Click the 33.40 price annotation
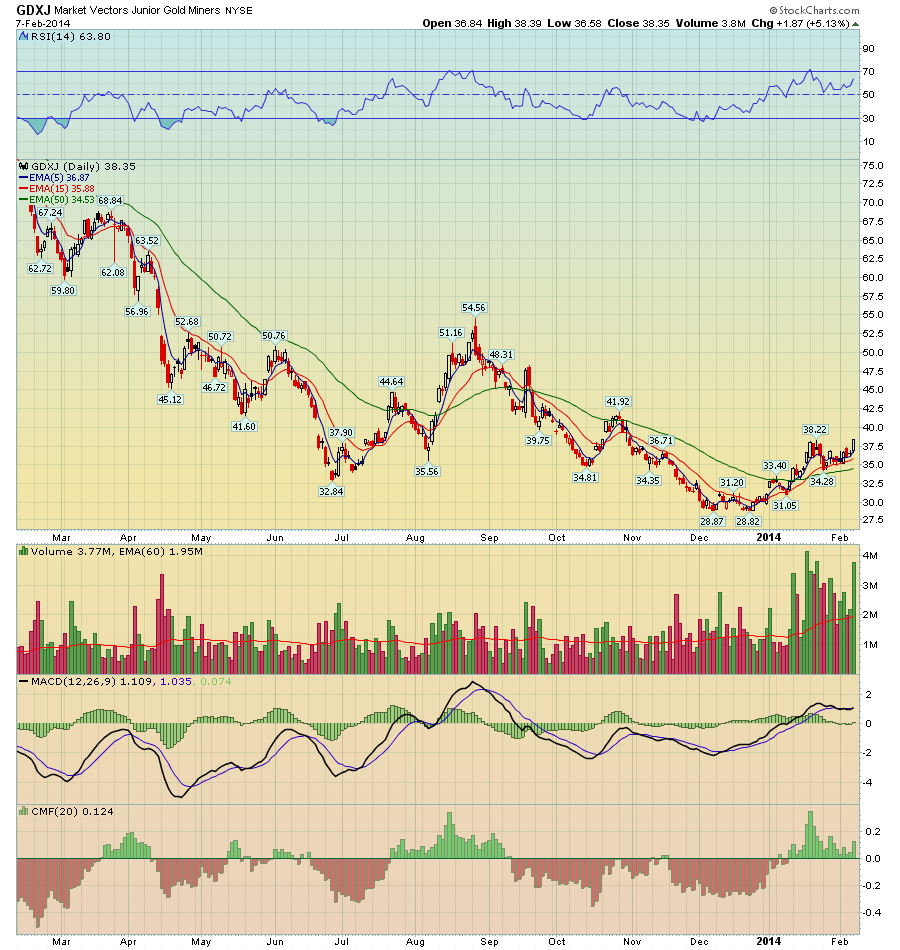Image resolution: width=900 pixels, height=950 pixels. pos(775,466)
